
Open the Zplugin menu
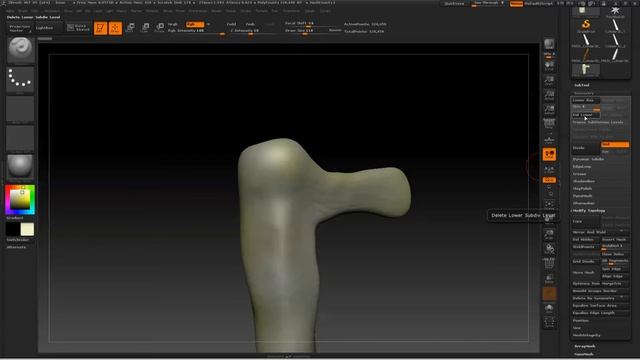(310, 11)
